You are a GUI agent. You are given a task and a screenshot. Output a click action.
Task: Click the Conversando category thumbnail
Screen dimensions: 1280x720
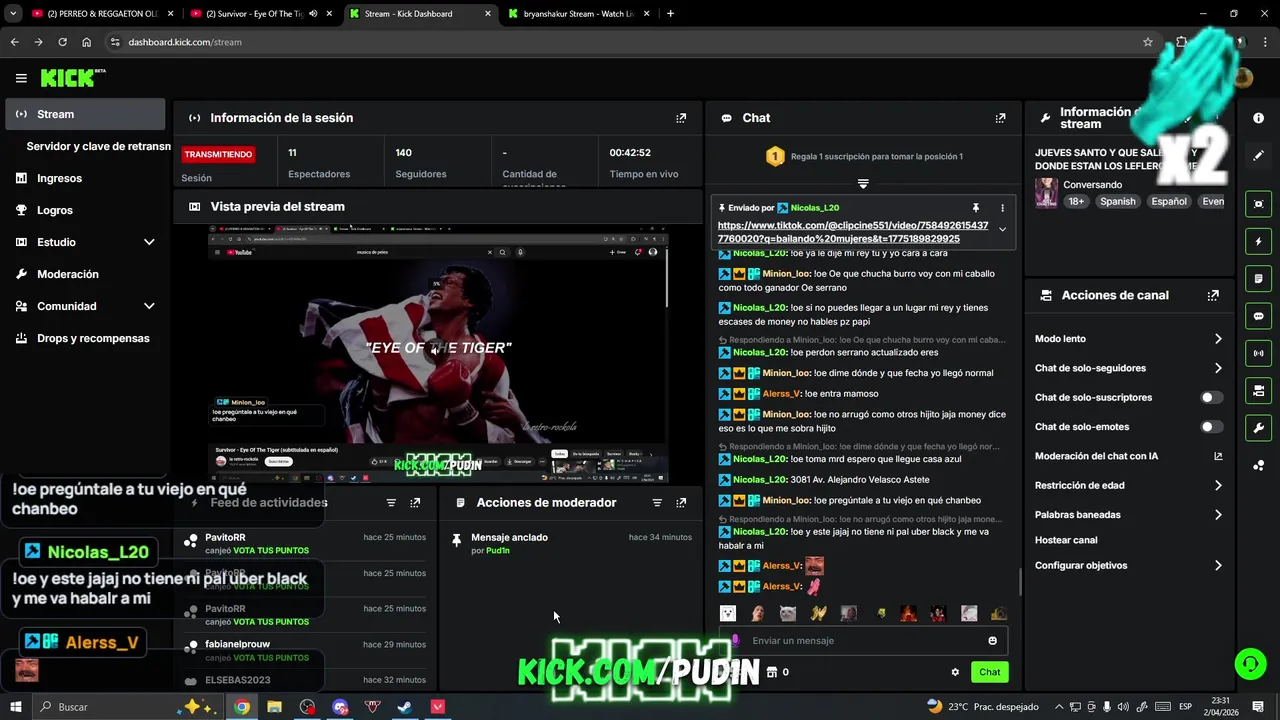[1046, 193]
